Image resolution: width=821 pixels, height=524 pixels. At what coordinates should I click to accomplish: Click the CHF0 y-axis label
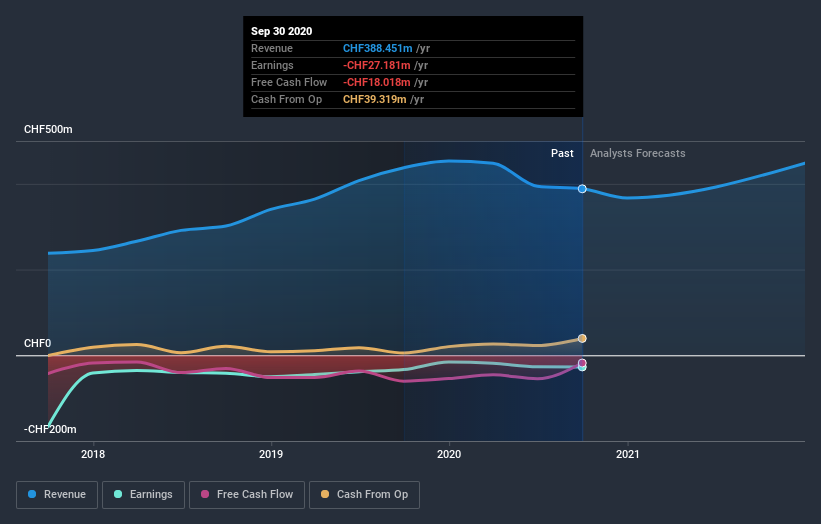[x=38, y=343]
